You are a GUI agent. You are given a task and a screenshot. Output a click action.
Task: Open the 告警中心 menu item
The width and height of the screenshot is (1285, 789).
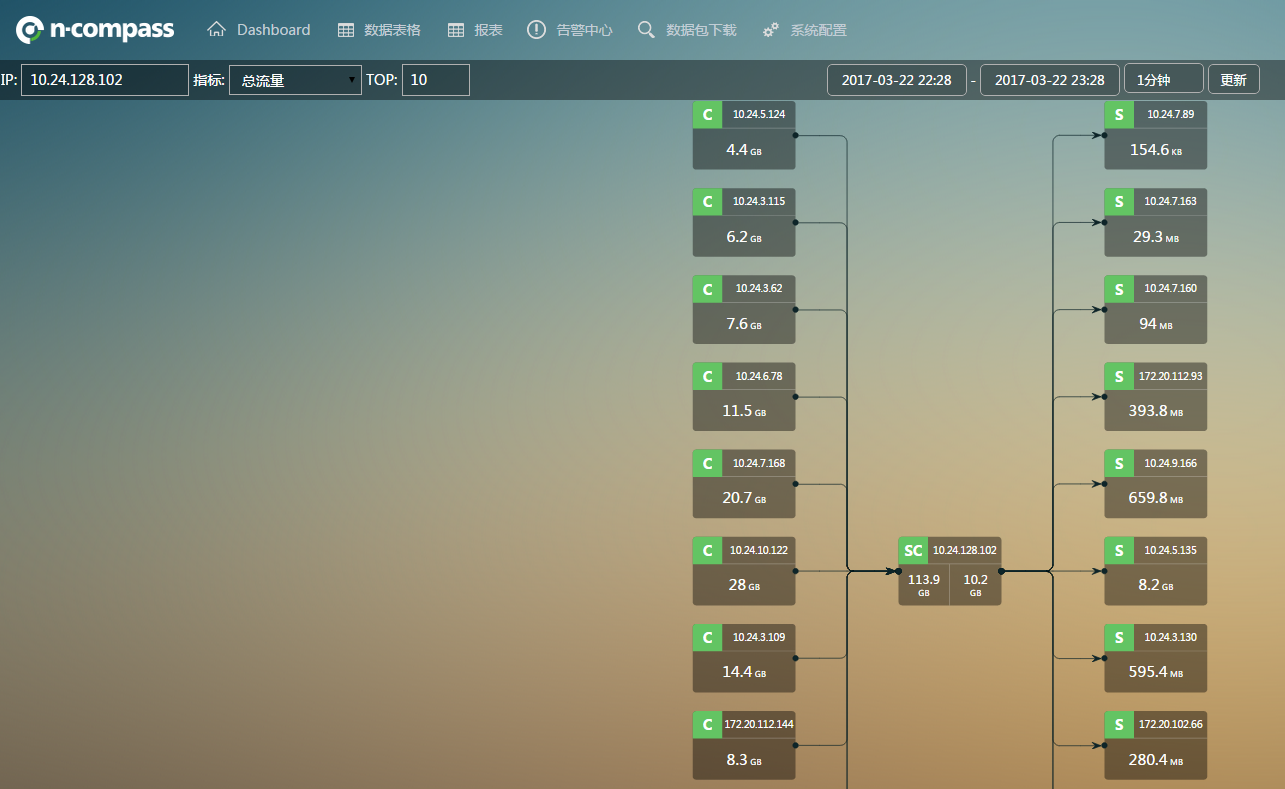584,30
